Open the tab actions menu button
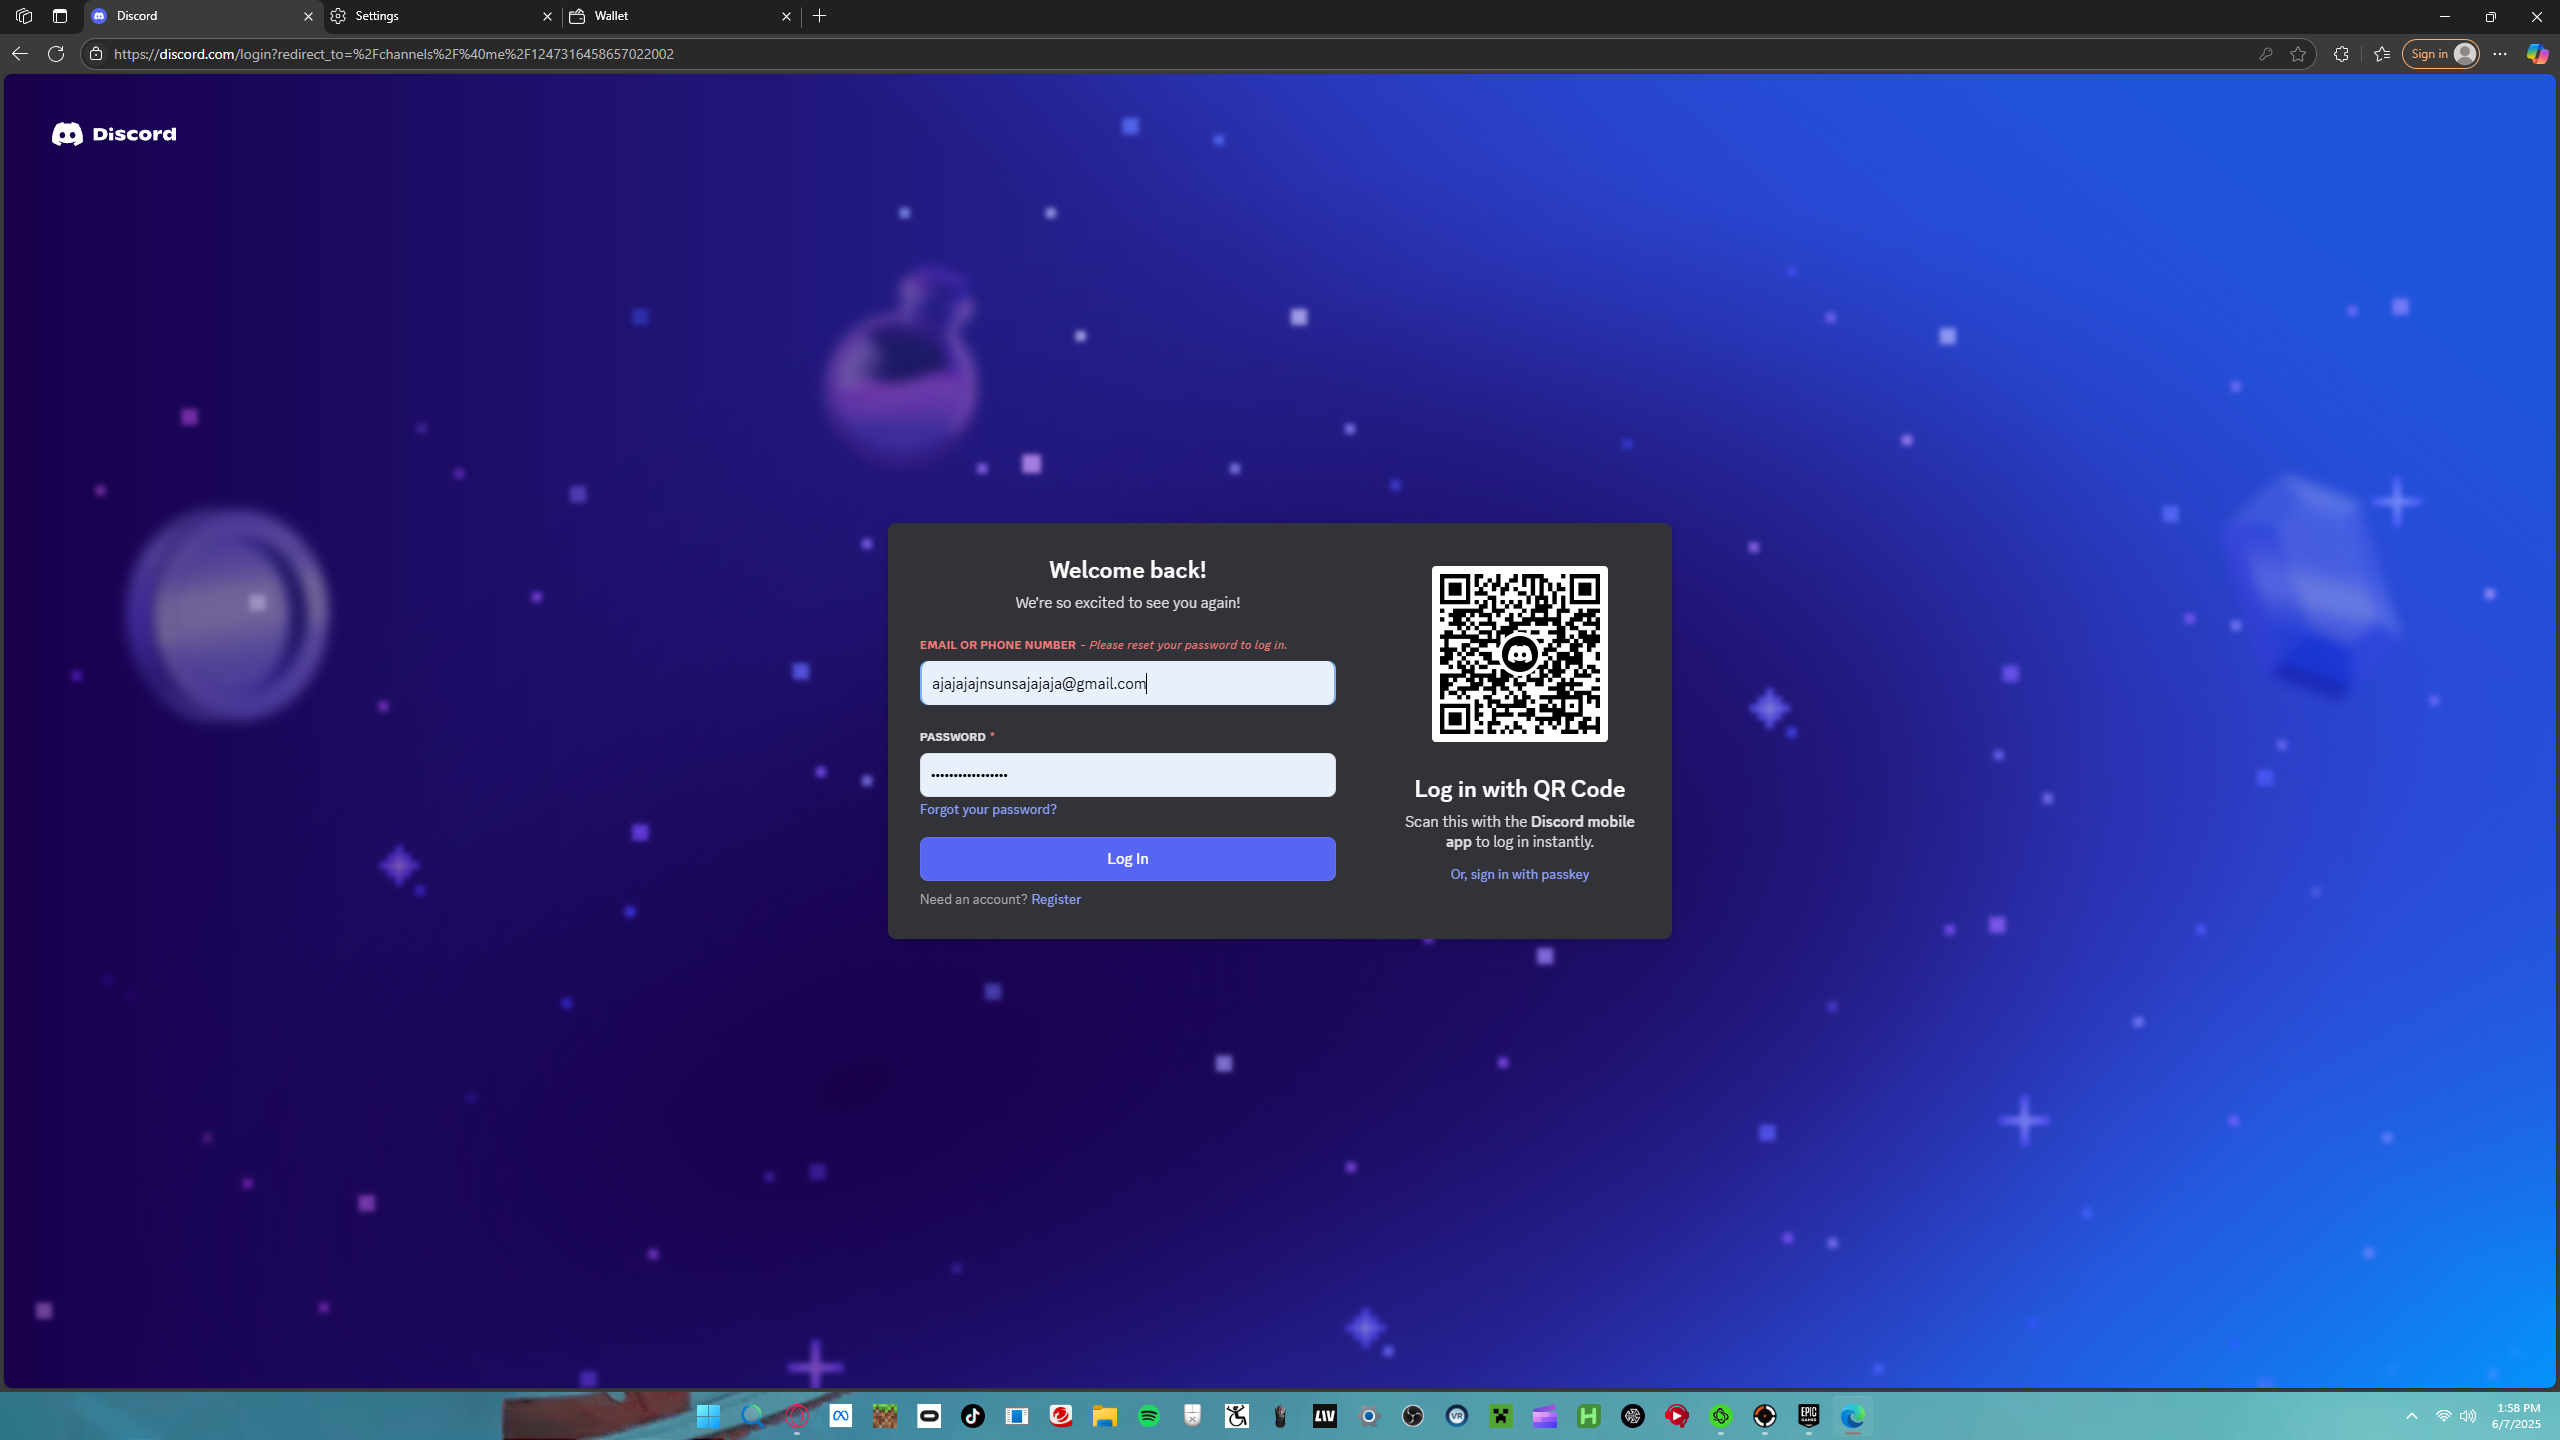 tap(60, 16)
